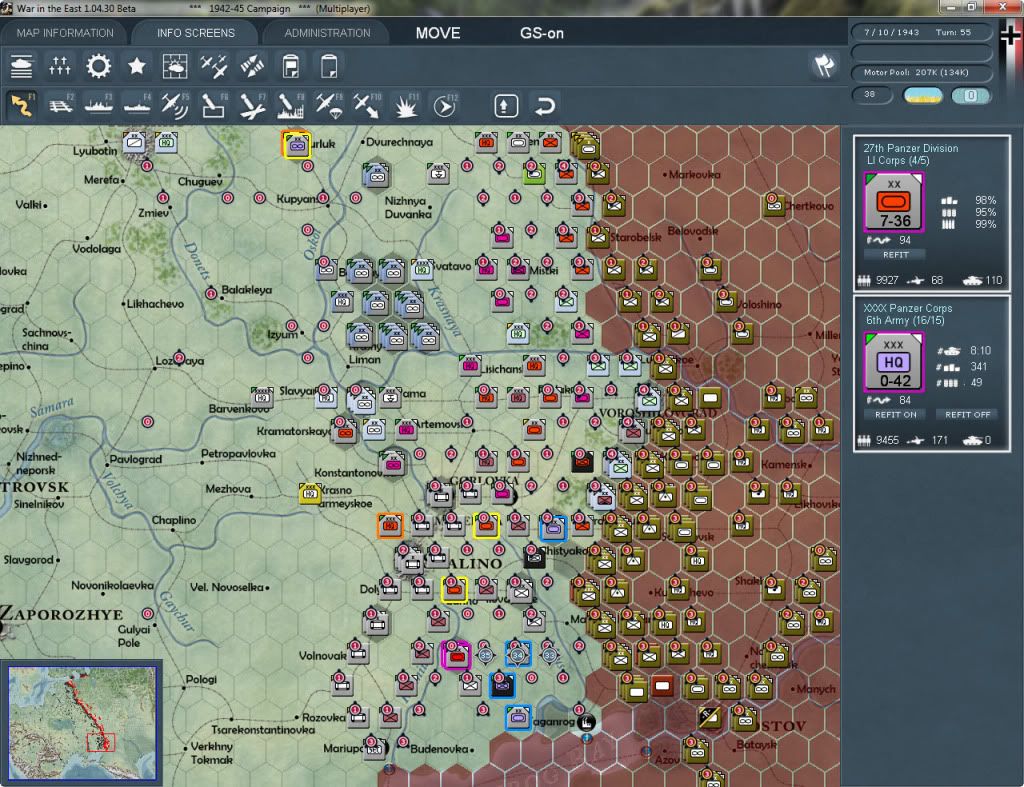This screenshot has height=787, width=1024.
Task: Open the commander's report clipboard with flag
Action: pyautogui.click(x=291, y=66)
